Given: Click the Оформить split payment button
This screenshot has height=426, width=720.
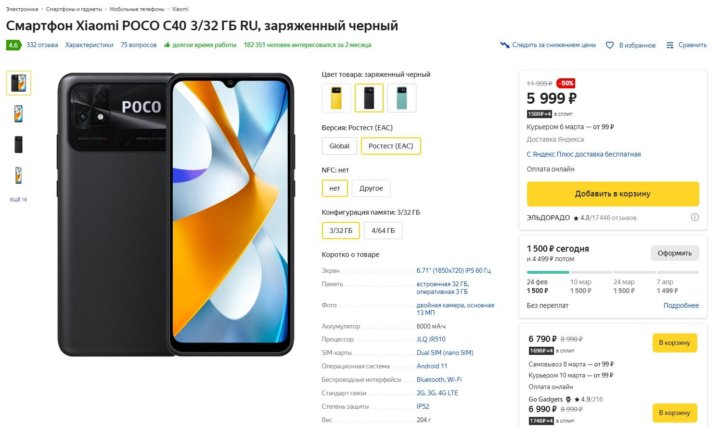Looking at the screenshot, I should tap(675, 253).
